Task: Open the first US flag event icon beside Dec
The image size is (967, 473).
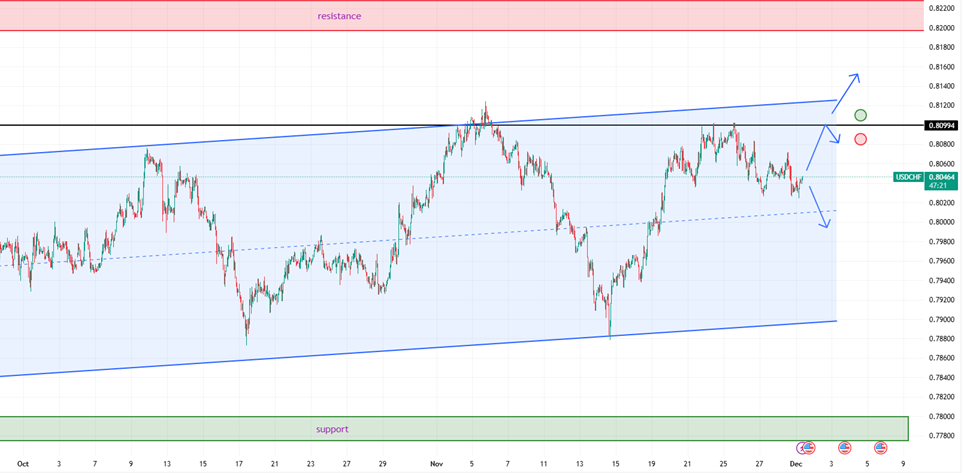Action: pos(809,447)
